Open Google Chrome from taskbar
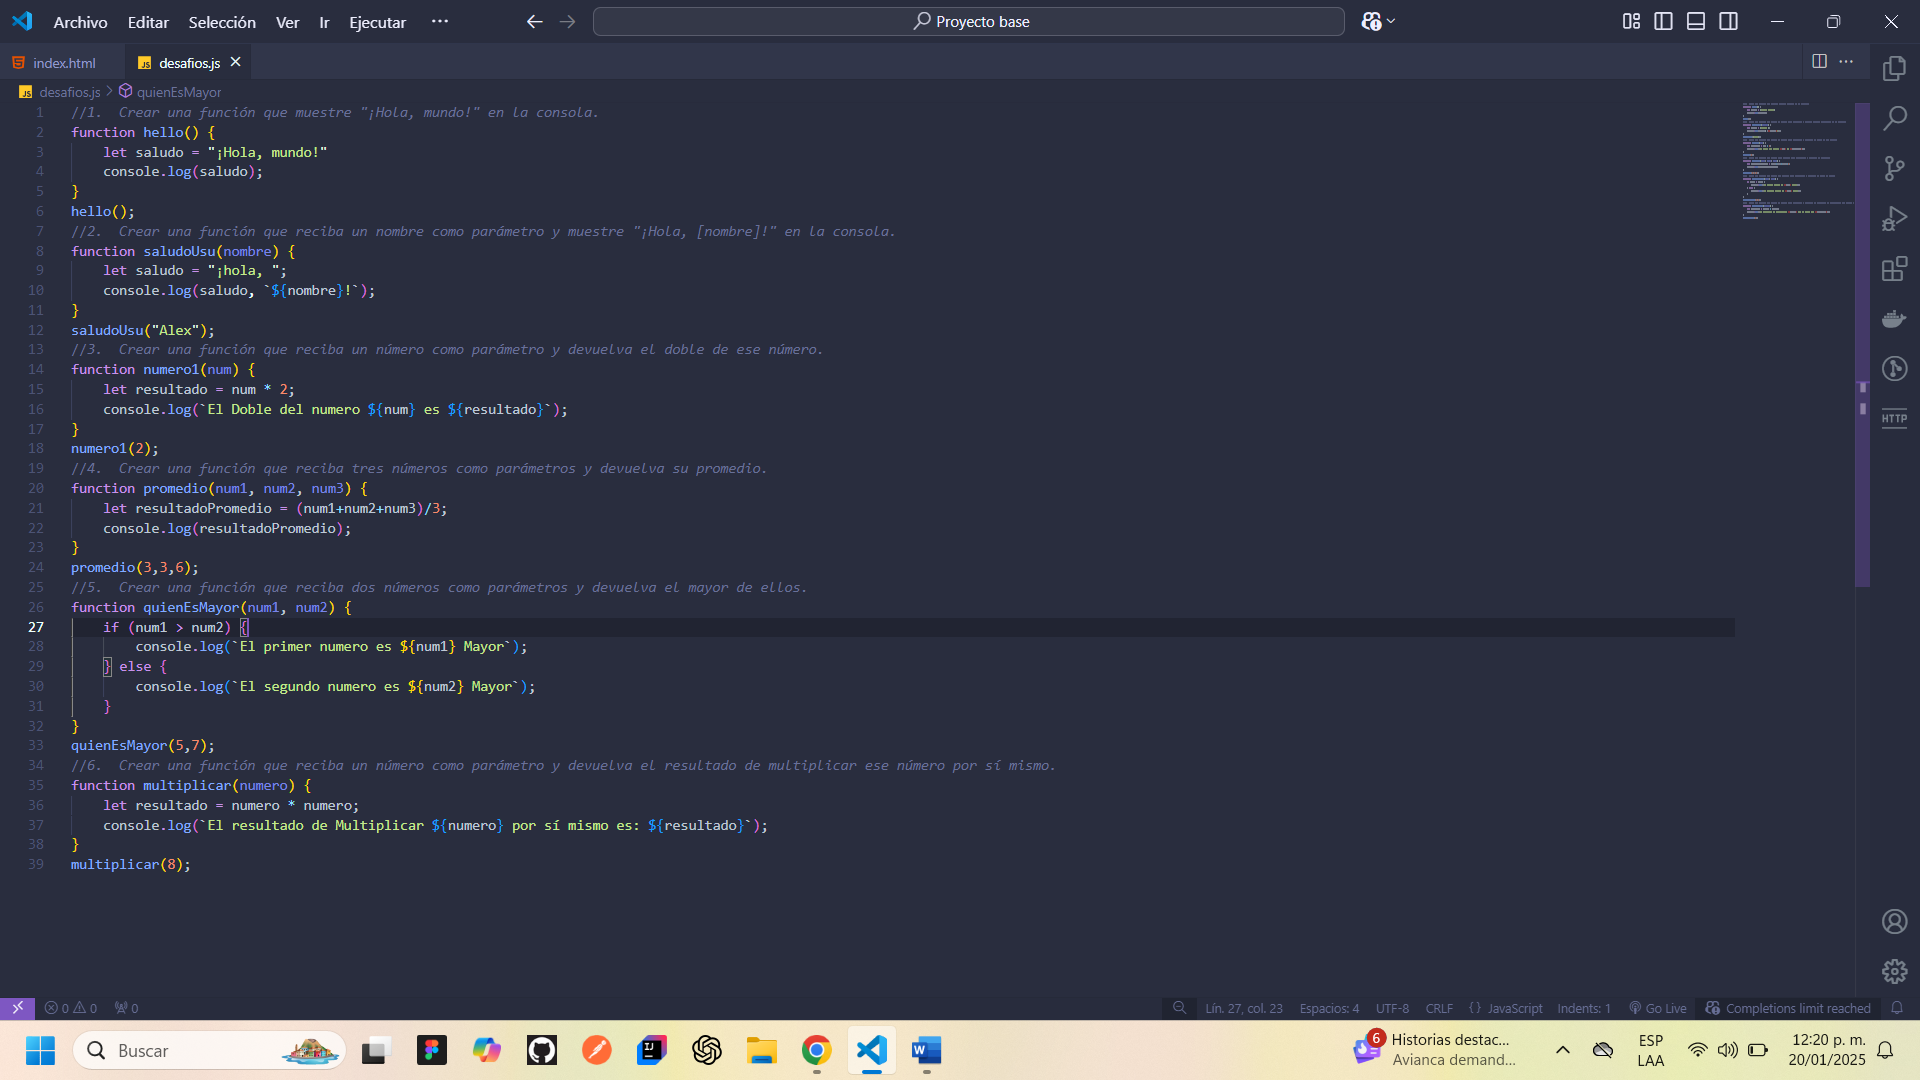Viewport: 1920px width, 1080px height. tap(816, 1050)
